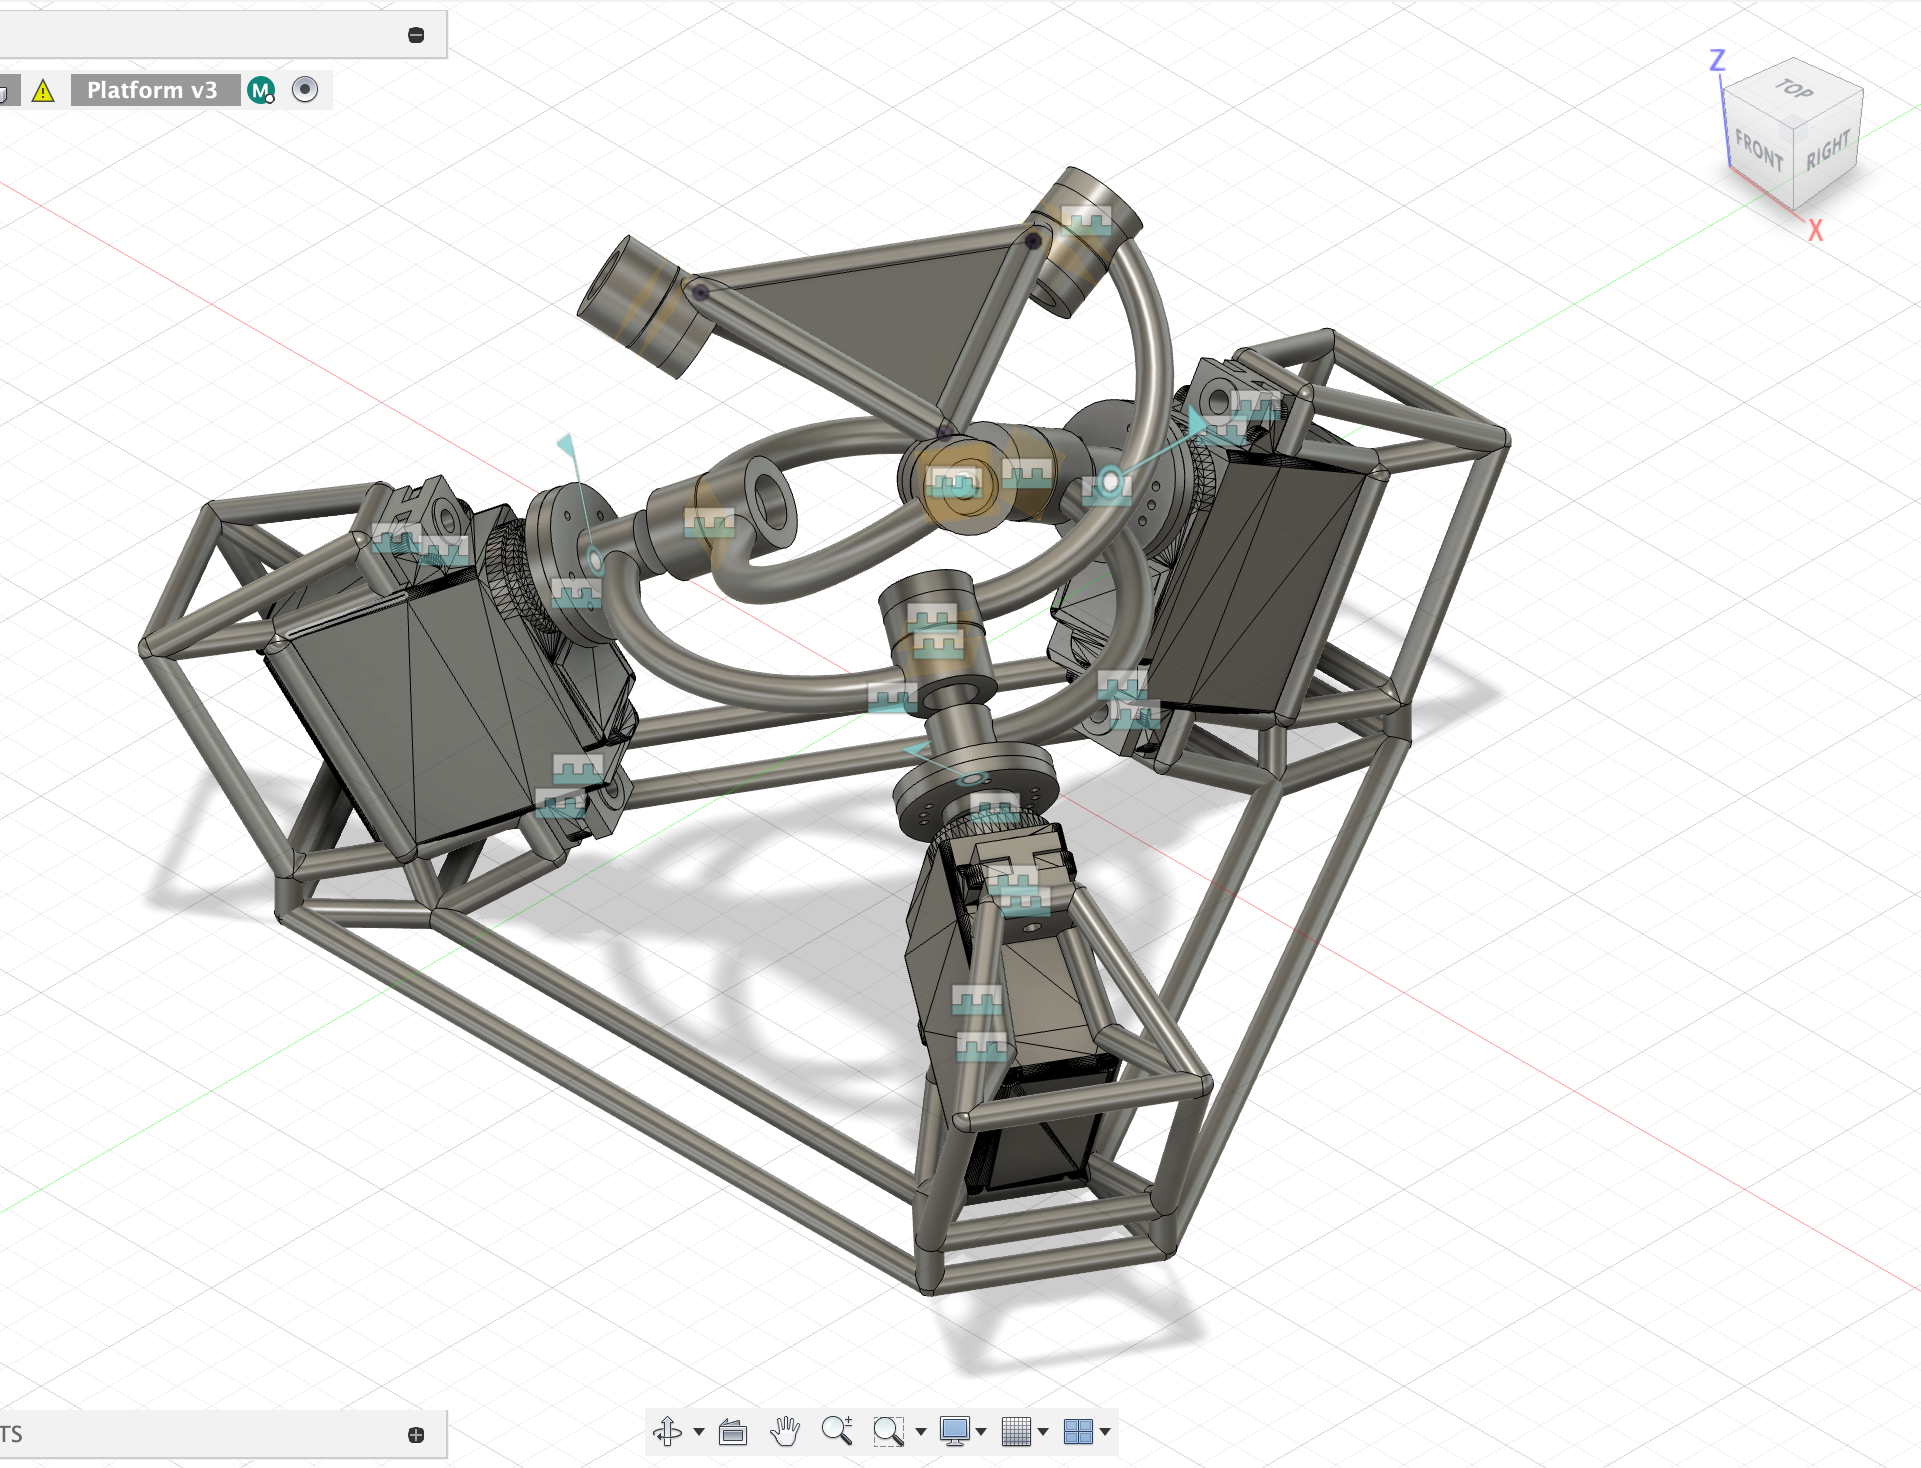
Task: Open the Grid and Snaps dropdown arrow
Action: point(1043,1432)
